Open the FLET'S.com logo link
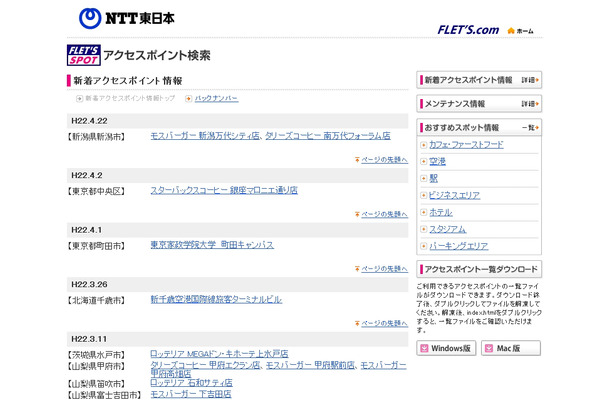610x400 pixels. [x=468, y=30]
